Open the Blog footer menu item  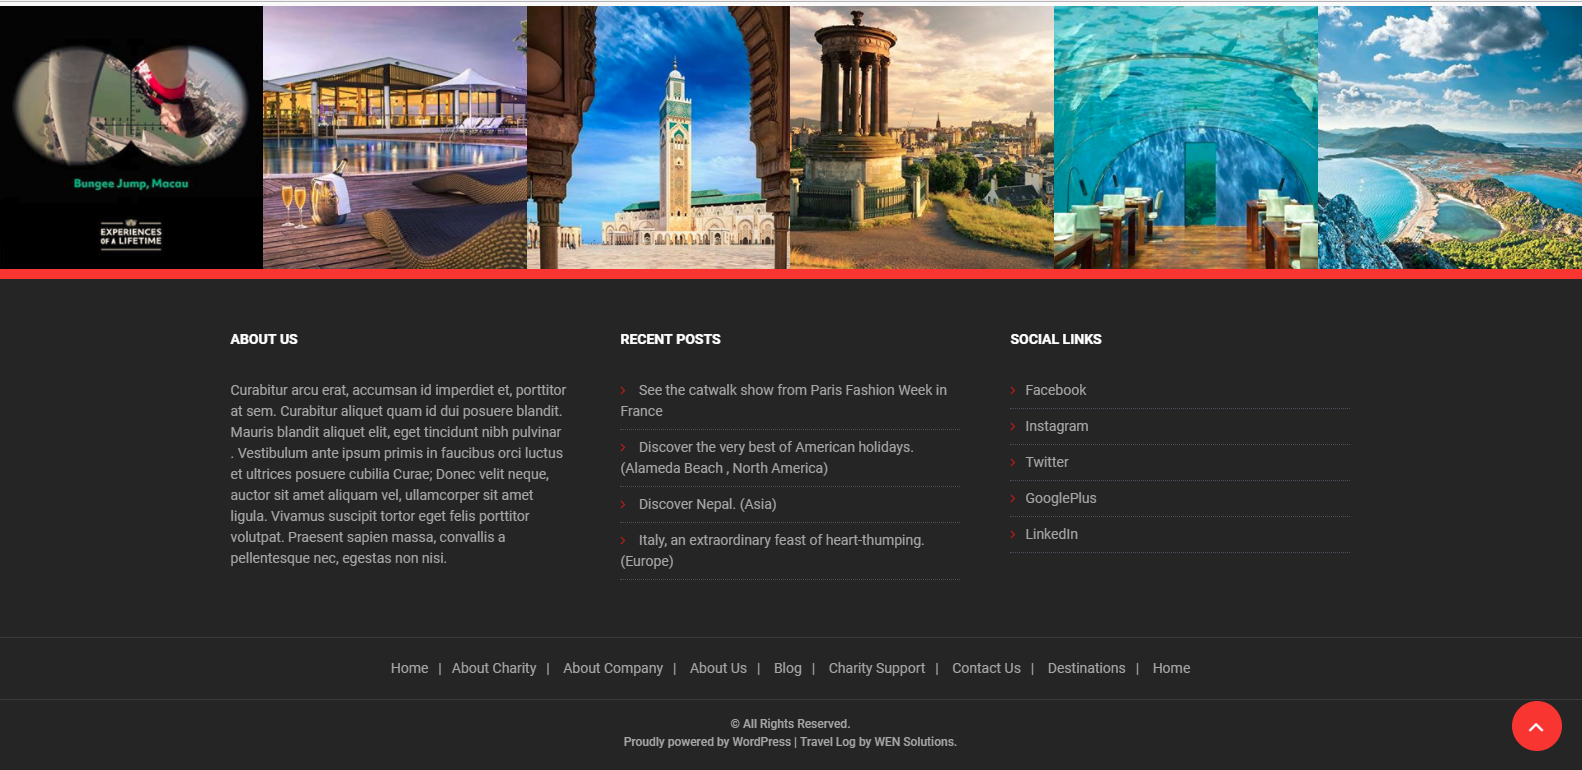pyautogui.click(x=787, y=668)
